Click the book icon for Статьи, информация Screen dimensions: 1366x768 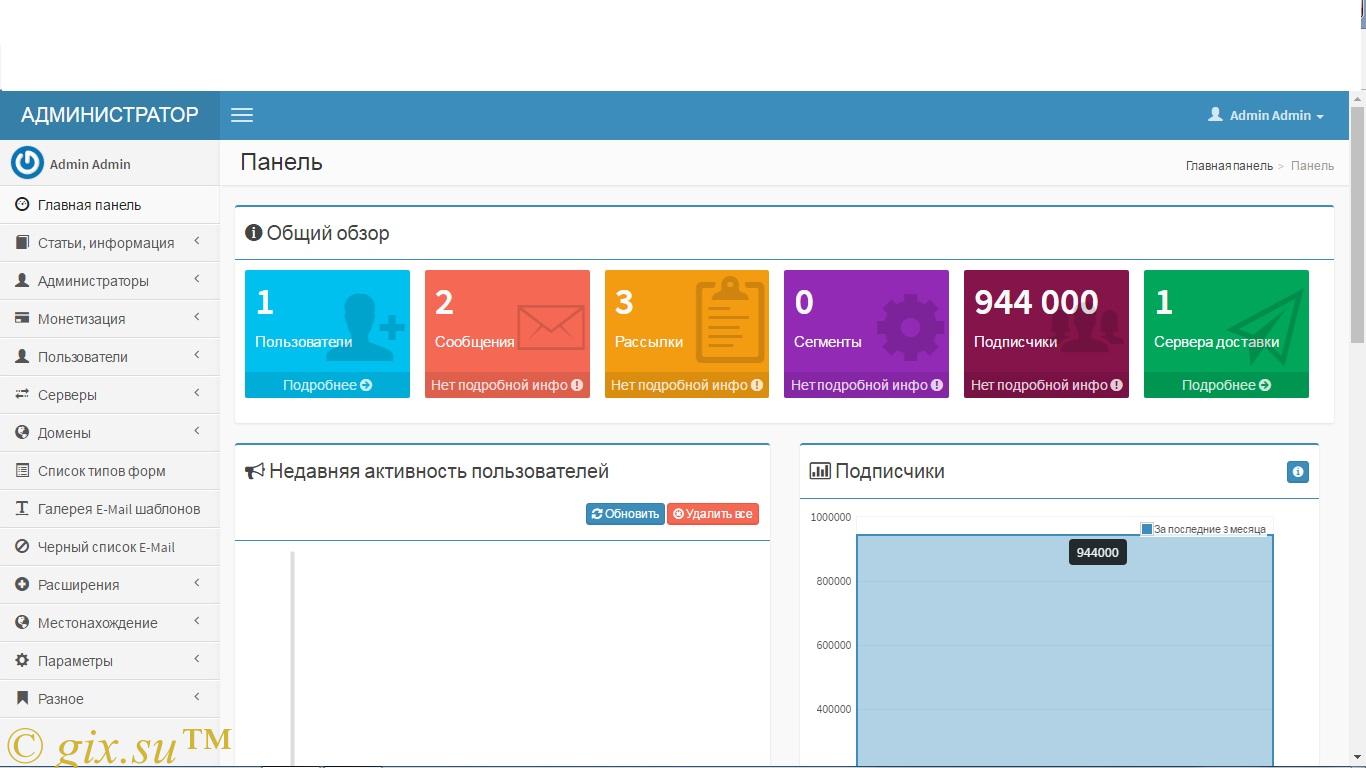pos(22,242)
